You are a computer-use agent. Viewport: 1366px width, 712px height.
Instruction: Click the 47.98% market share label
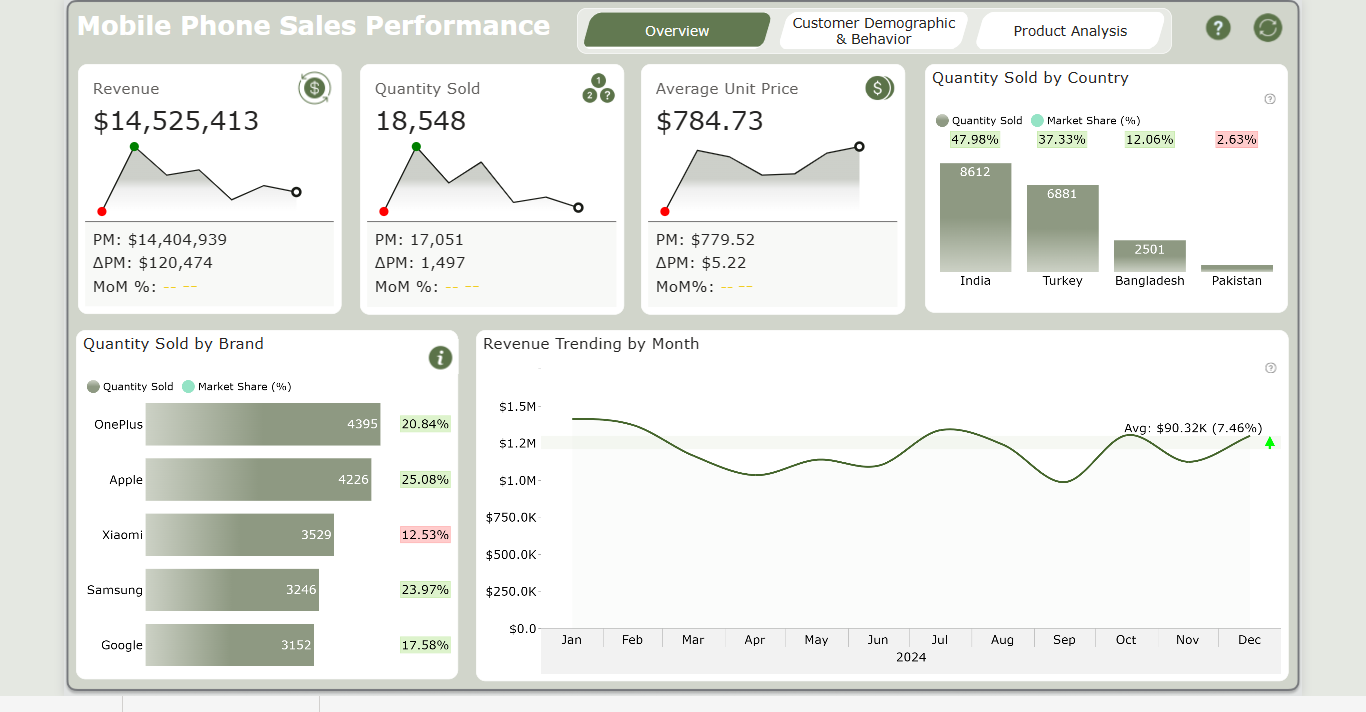[x=975, y=139]
